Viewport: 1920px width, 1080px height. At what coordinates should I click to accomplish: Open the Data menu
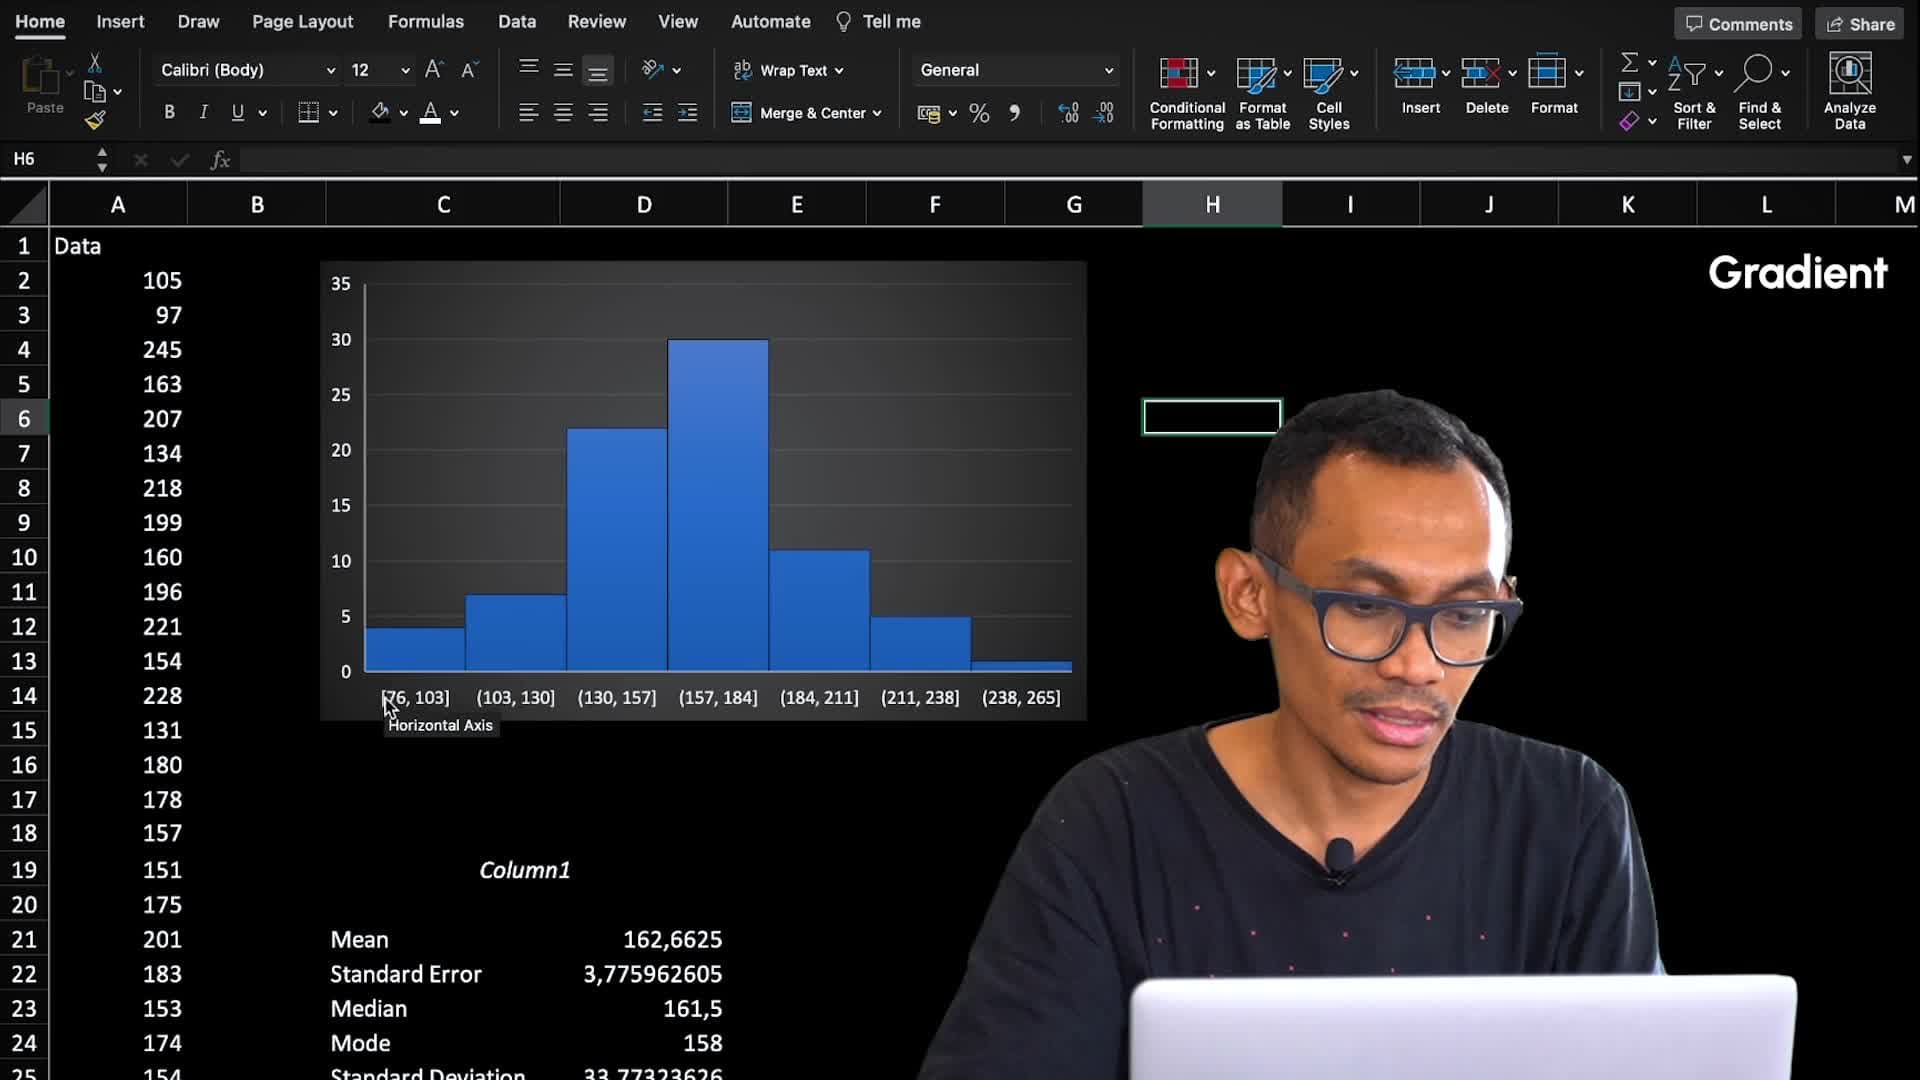point(516,21)
